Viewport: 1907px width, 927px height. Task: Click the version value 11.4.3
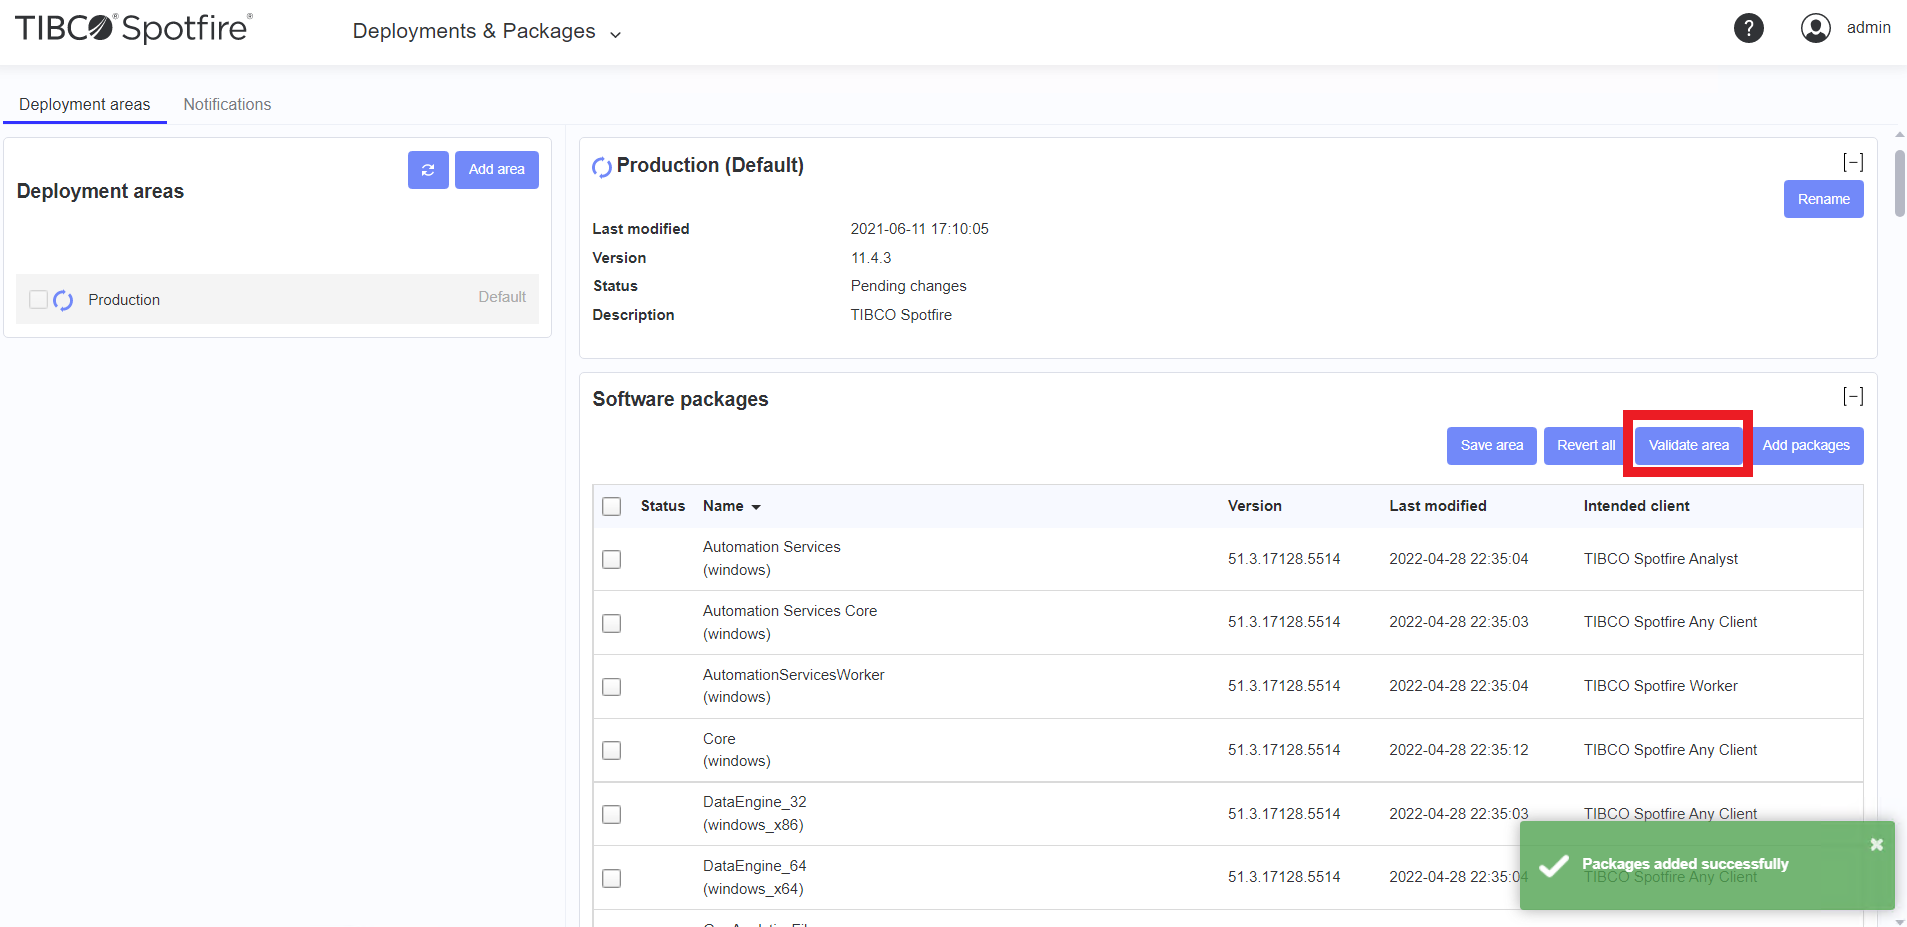click(870, 258)
